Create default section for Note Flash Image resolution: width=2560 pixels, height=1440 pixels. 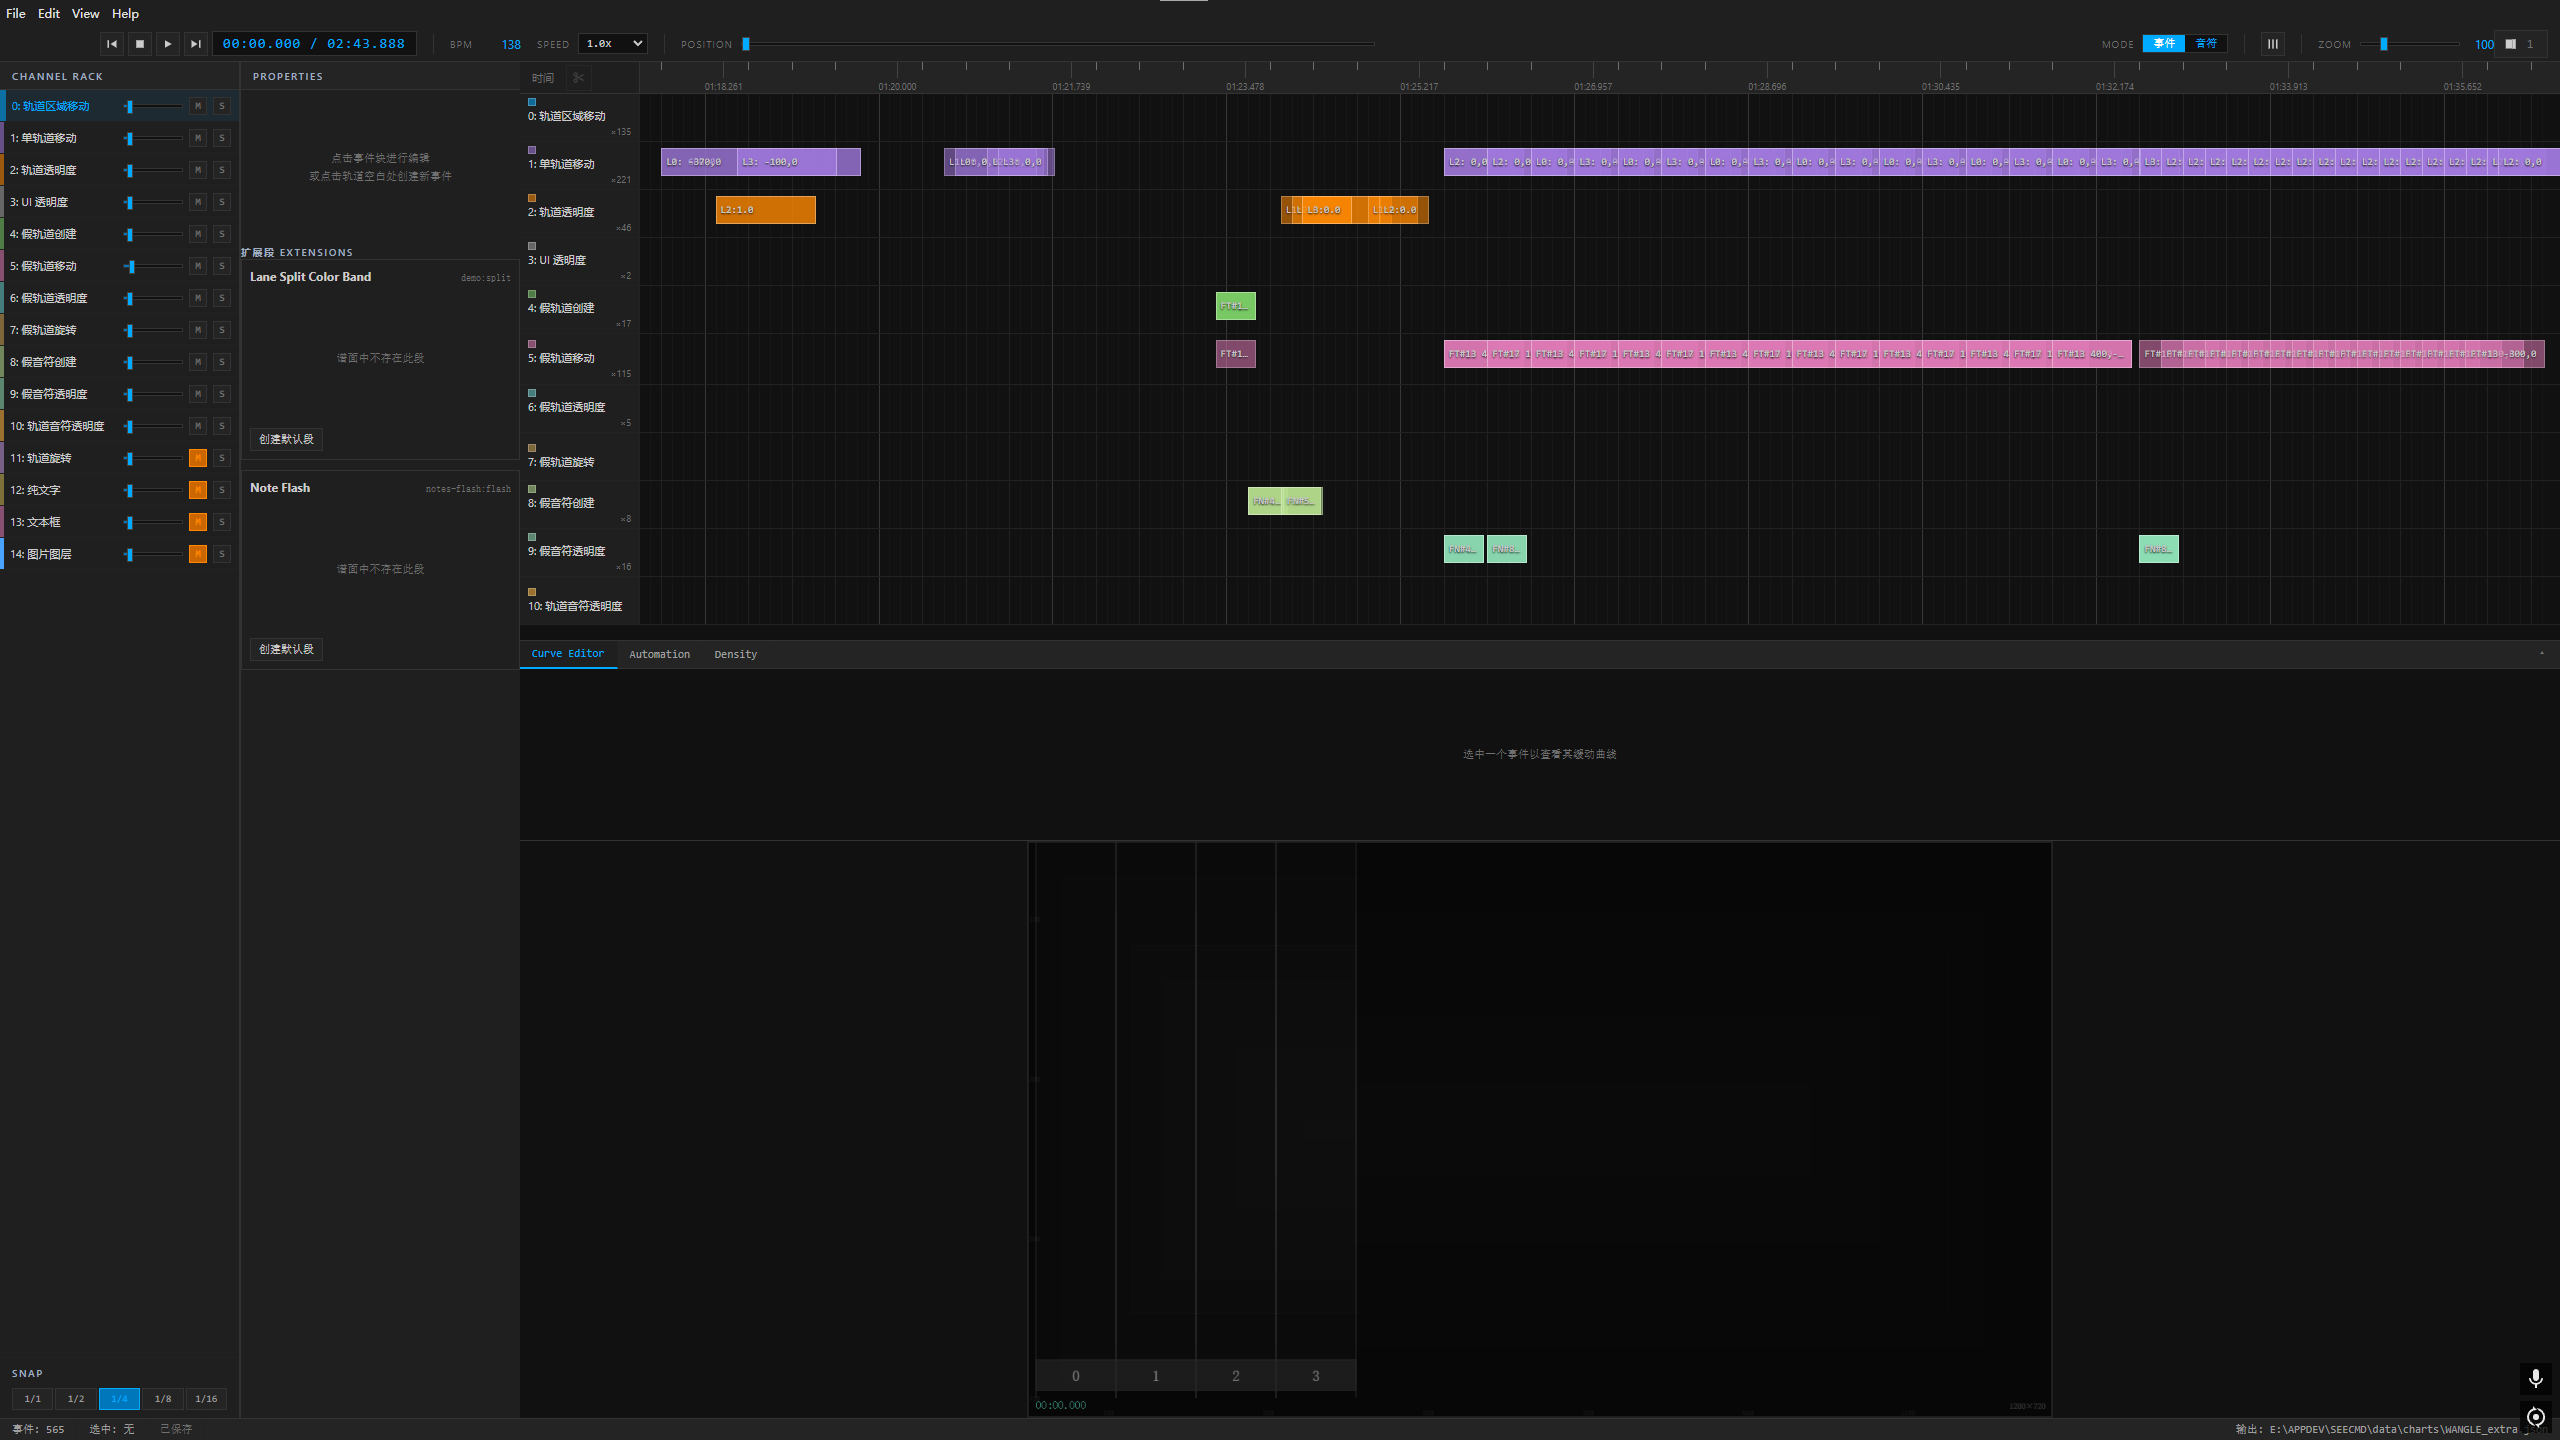(x=286, y=649)
